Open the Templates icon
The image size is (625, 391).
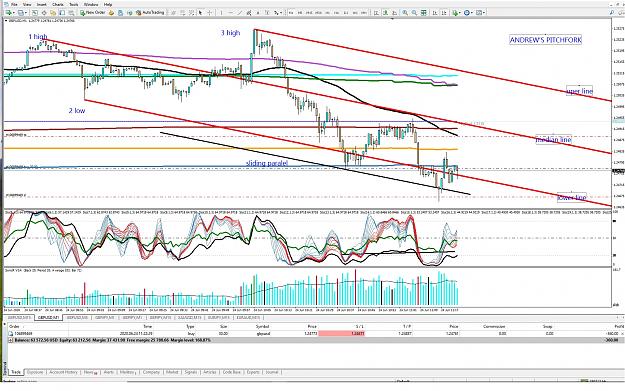[479, 13]
